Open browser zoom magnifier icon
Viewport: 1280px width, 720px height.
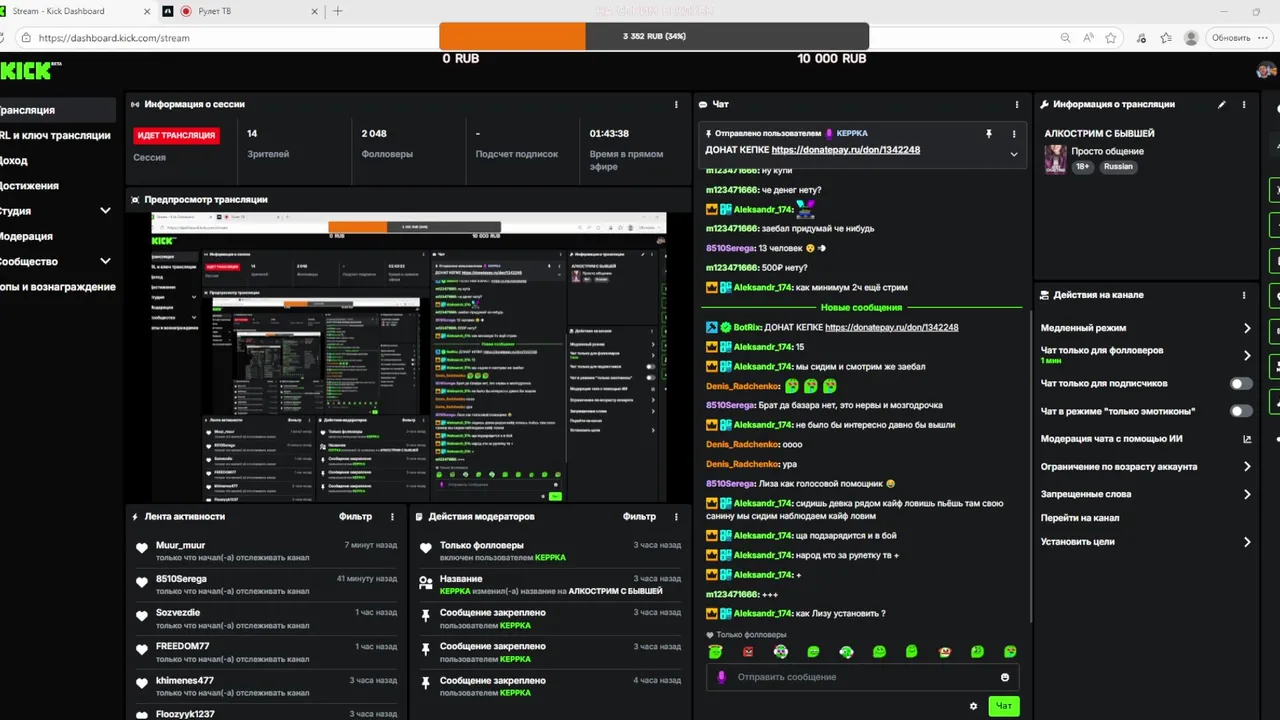click(x=1066, y=38)
